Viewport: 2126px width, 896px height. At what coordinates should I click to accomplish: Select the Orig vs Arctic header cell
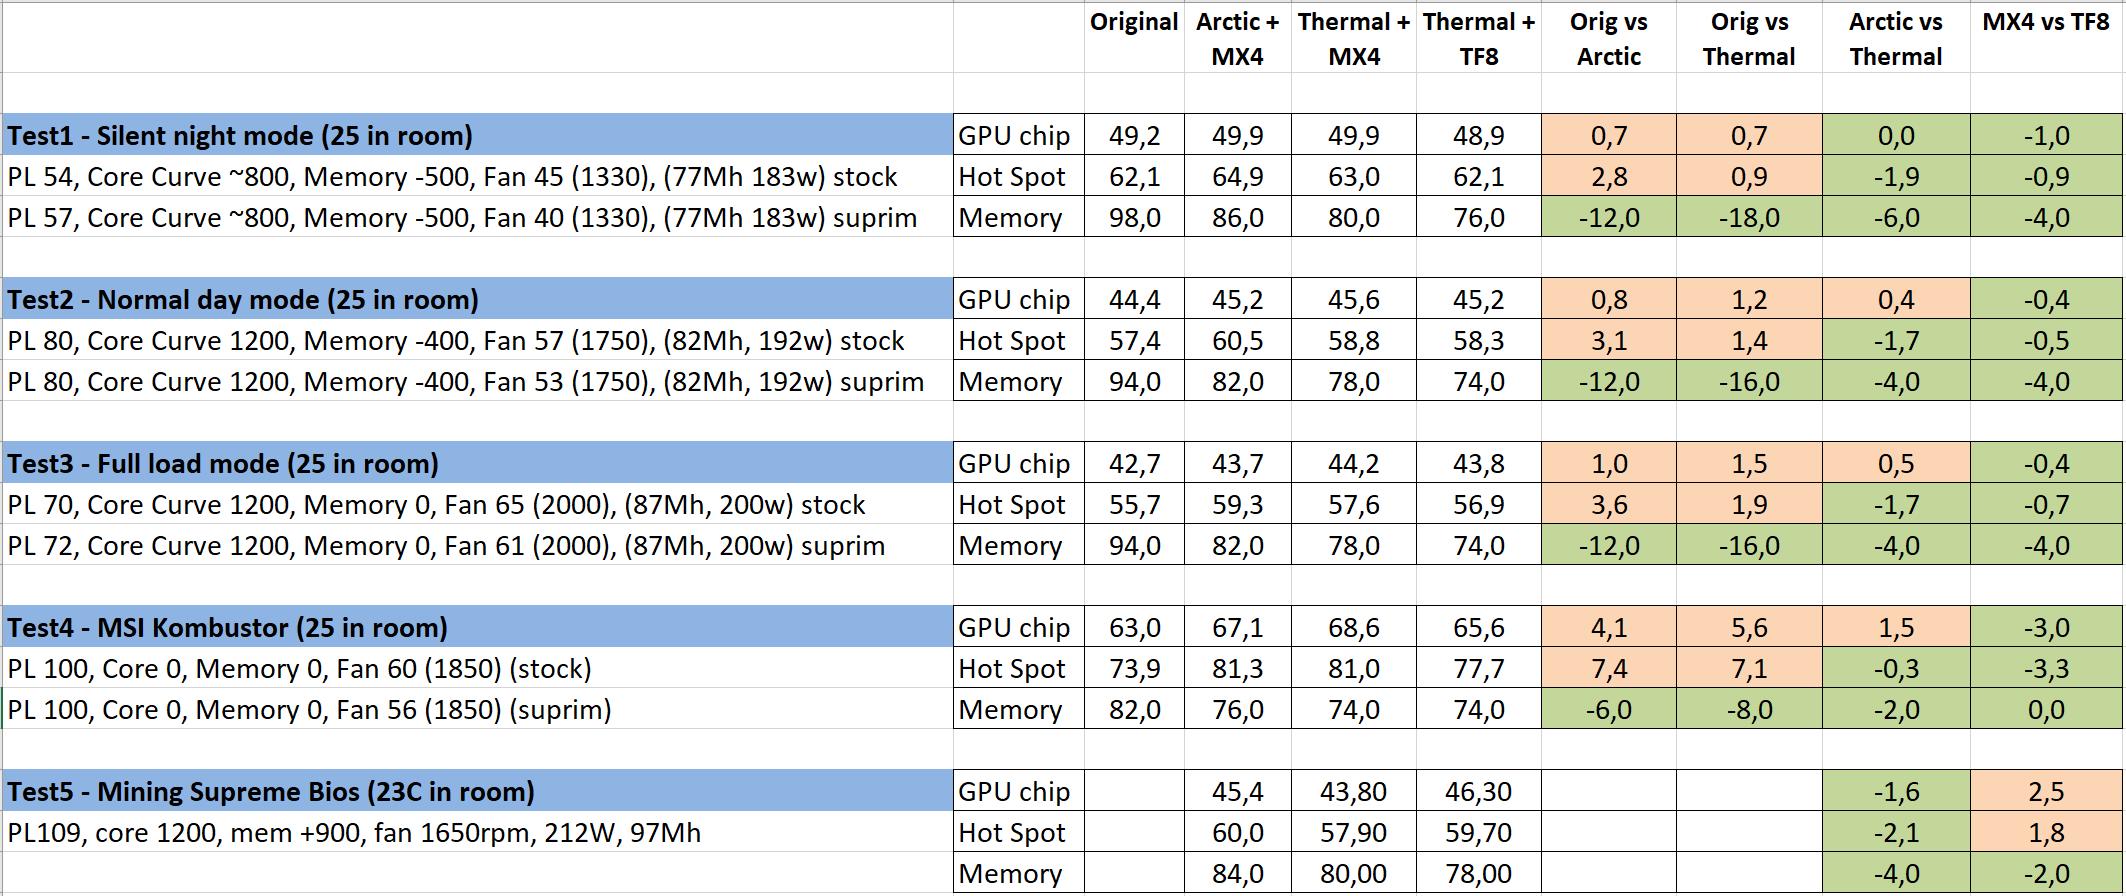click(x=1608, y=39)
